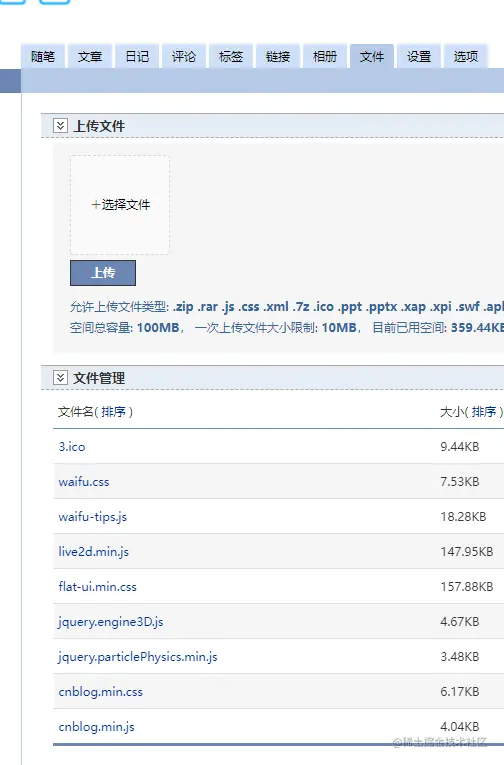Sort files by size via 排序 link

[x=484, y=412]
